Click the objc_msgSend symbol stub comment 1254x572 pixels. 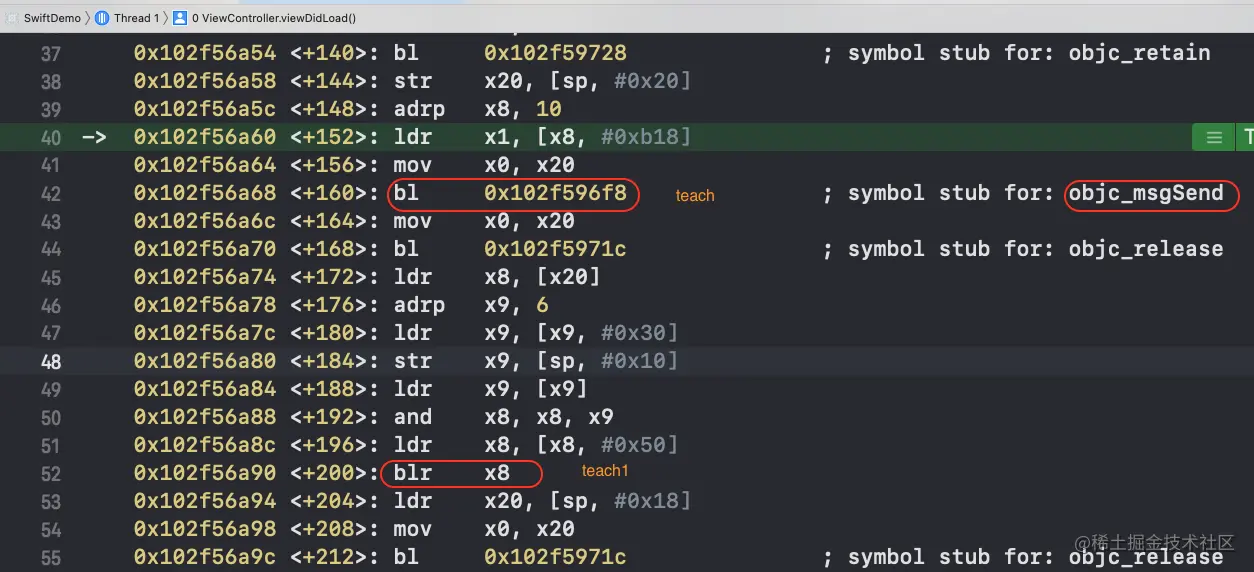[x=1023, y=193]
